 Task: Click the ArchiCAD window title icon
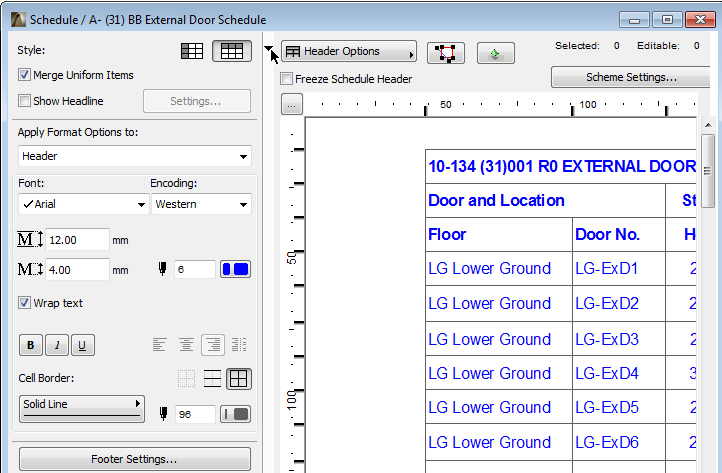(18, 20)
